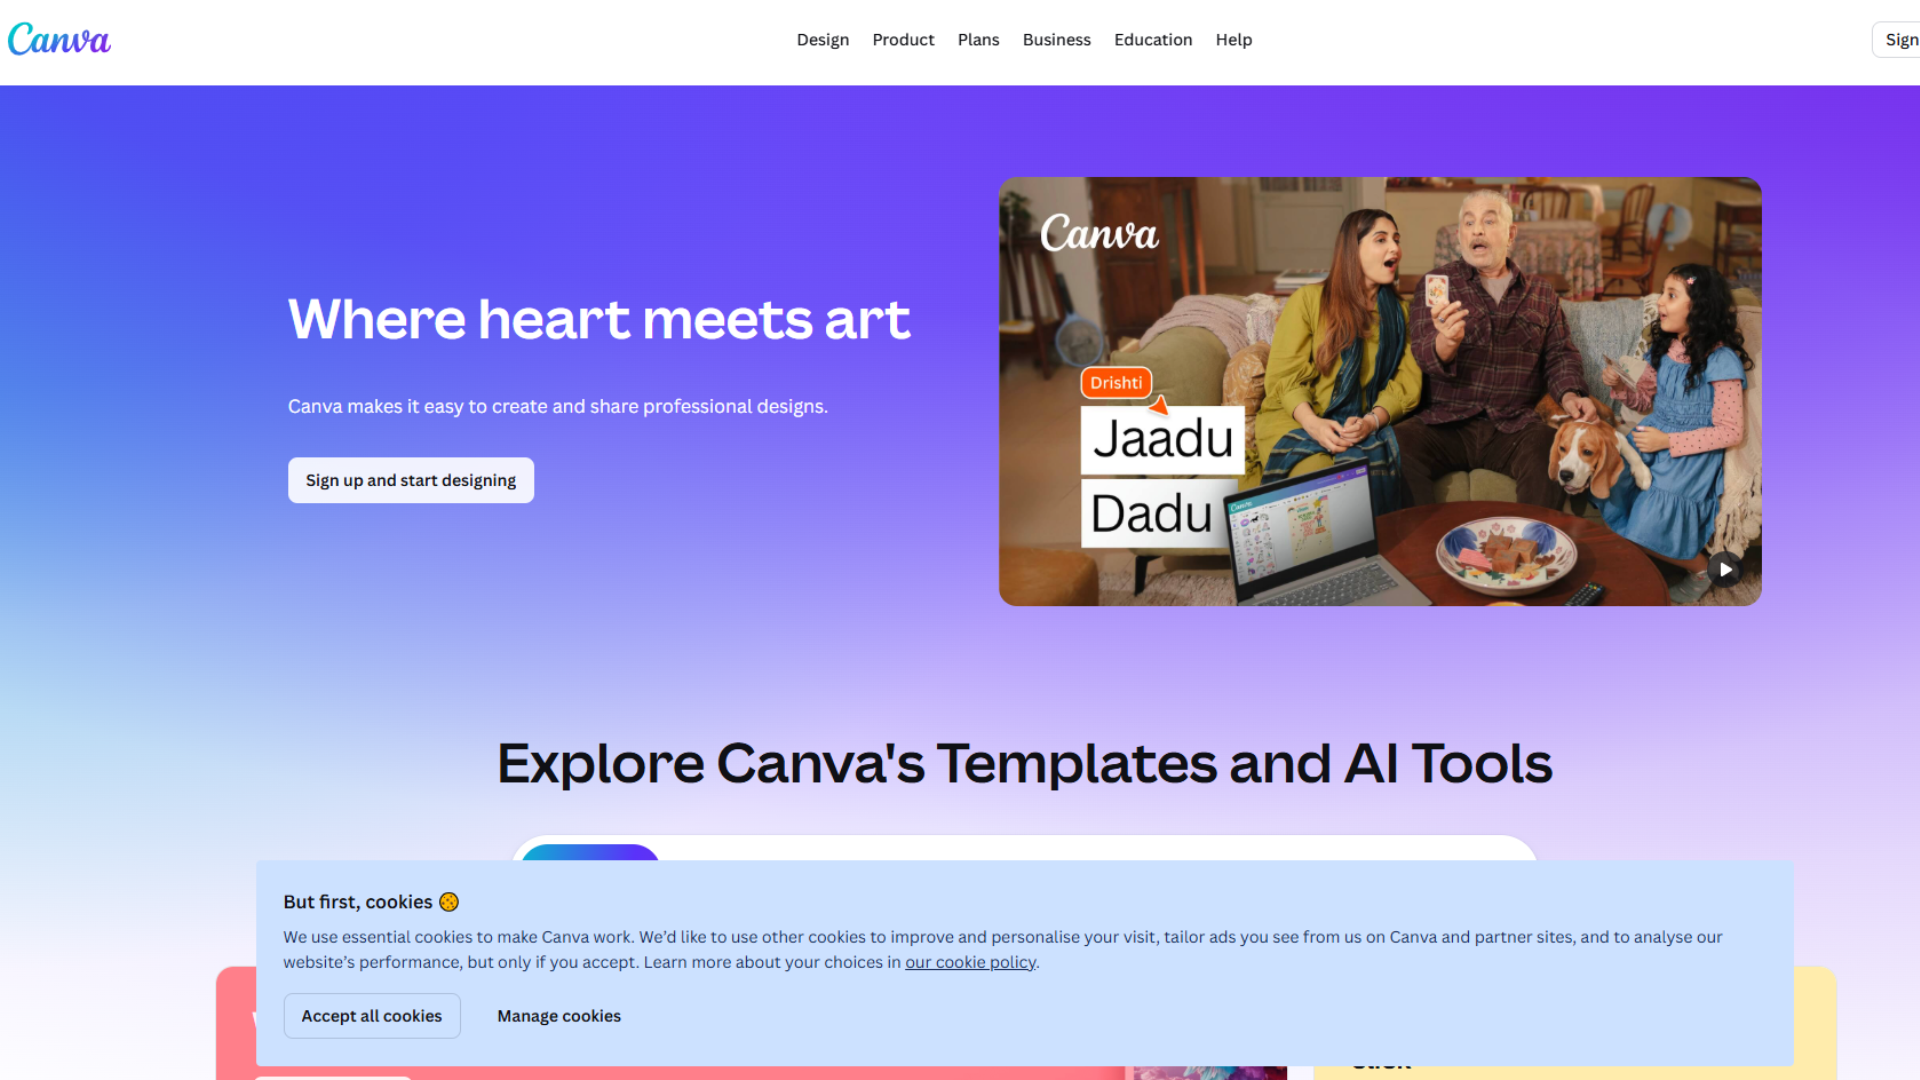Open the Help section
The height and width of the screenshot is (1080, 1920).
pyautogui.click(x=1233, y=39)
